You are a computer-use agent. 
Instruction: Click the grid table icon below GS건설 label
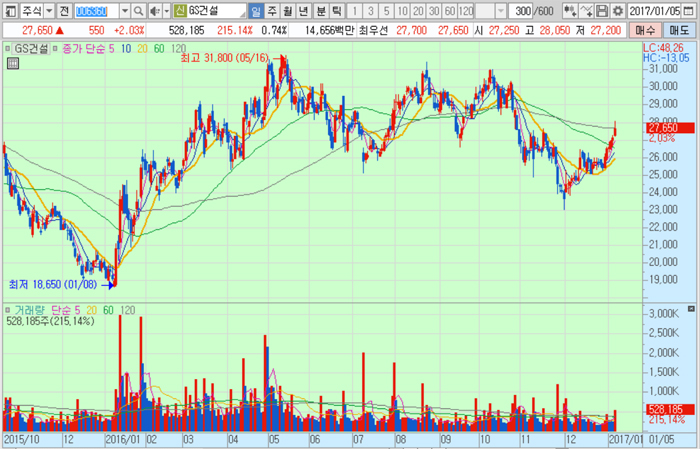point(13,63)
